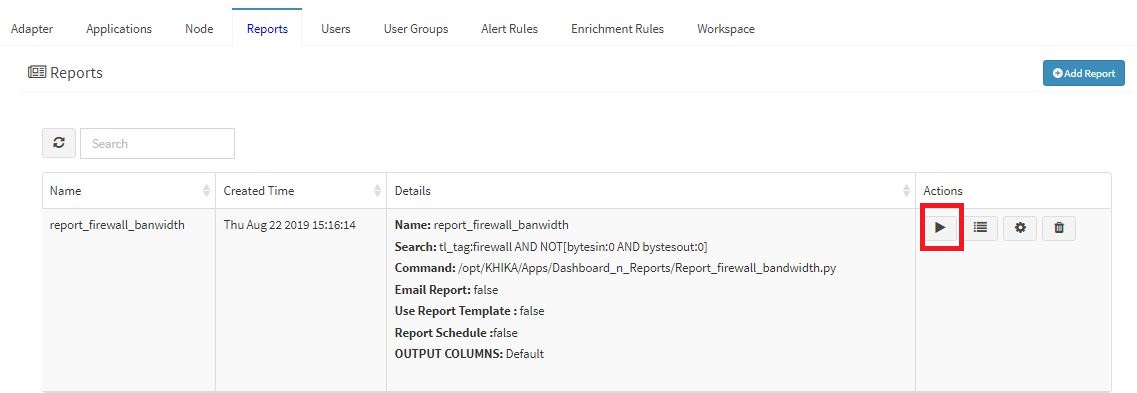Click the Command path detail line
The width and height of the screenshot is (1137, 393).
[x=616, y=268]
